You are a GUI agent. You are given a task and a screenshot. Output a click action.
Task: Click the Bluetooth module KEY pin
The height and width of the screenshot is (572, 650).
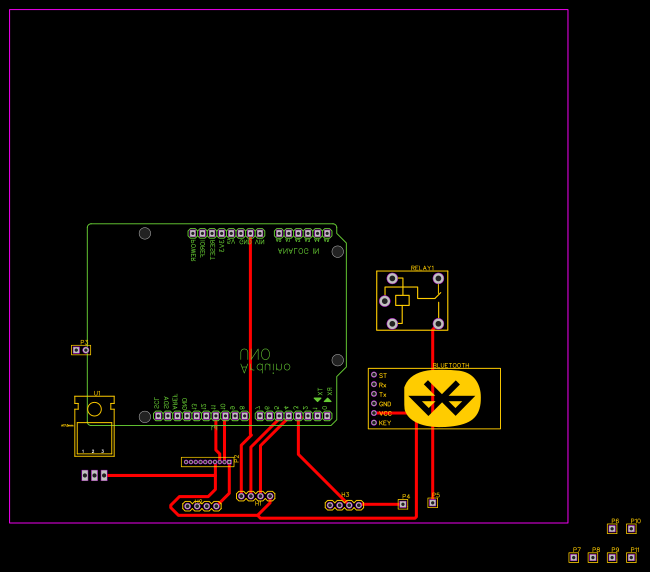375,423
